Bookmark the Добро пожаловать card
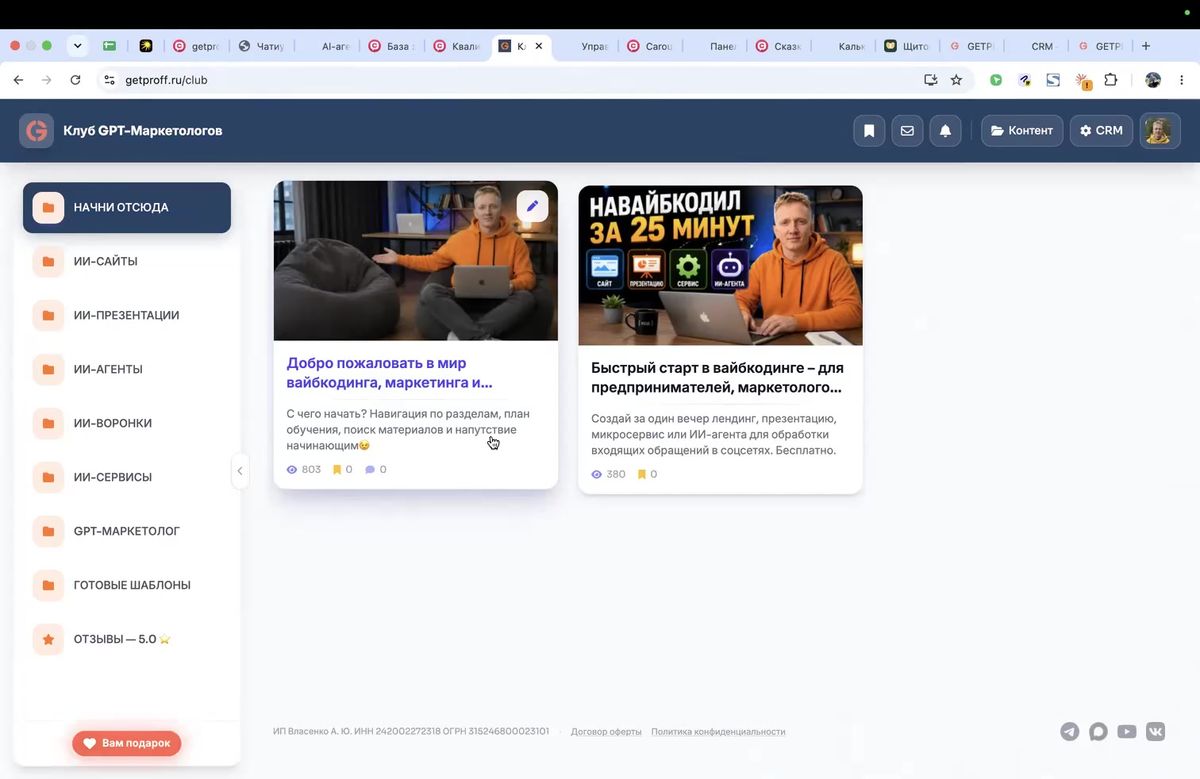Screen dimensions: 1200x779 (x=342, y=469)
